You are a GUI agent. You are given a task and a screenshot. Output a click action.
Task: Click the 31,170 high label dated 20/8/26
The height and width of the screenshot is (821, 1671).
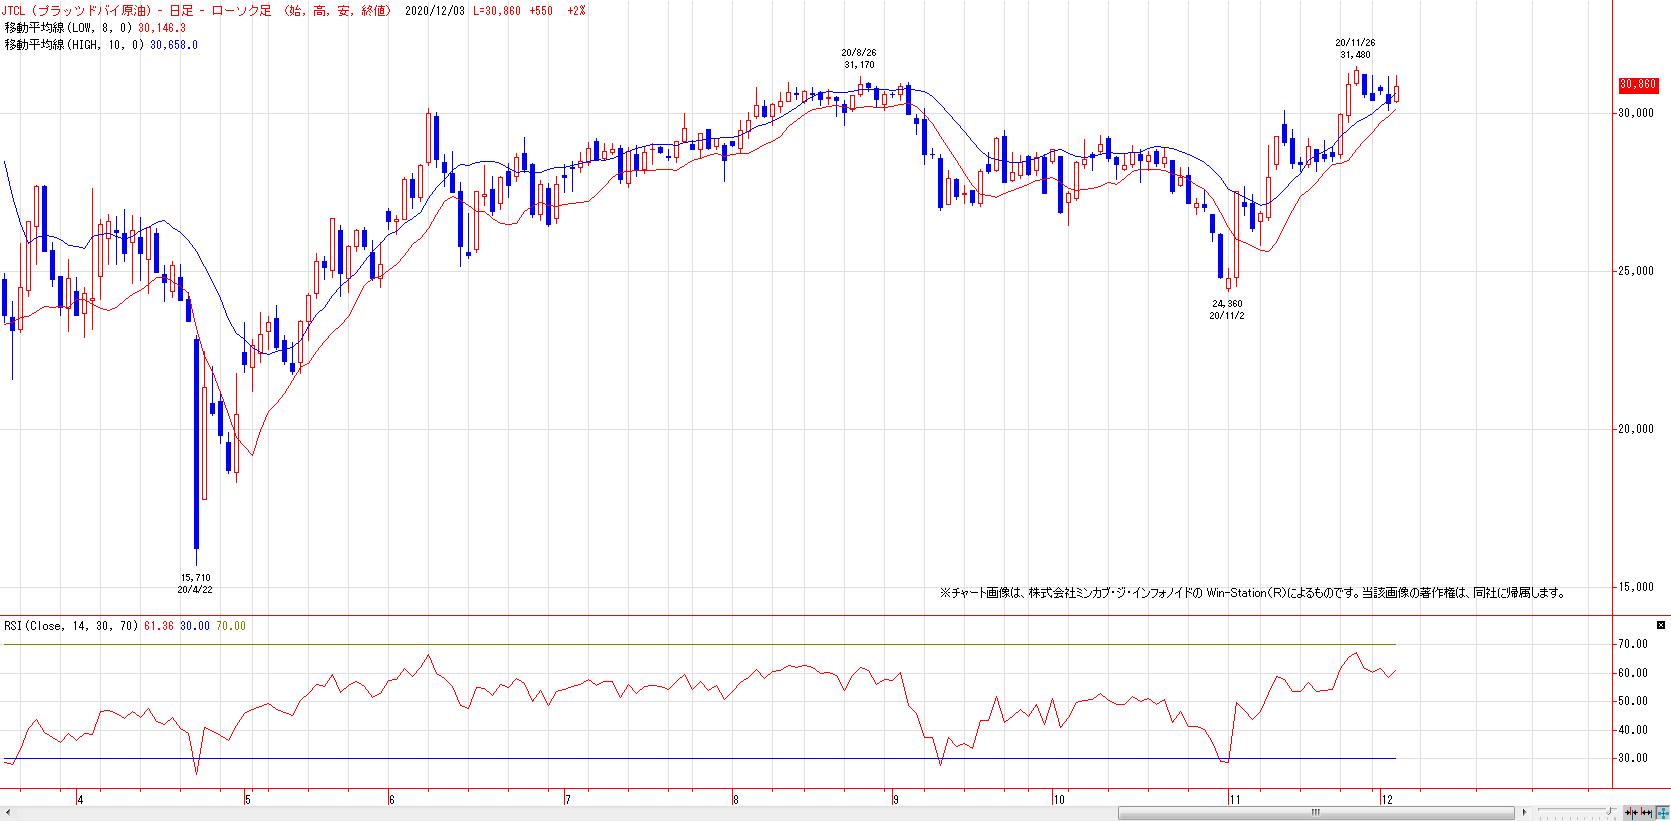point(859,65)
